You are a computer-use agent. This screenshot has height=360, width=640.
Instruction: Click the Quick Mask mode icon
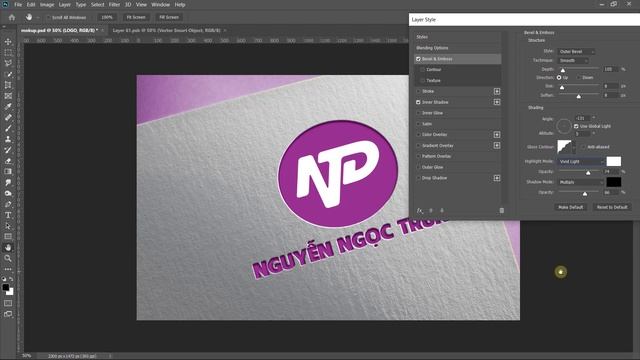coord(8,303)
